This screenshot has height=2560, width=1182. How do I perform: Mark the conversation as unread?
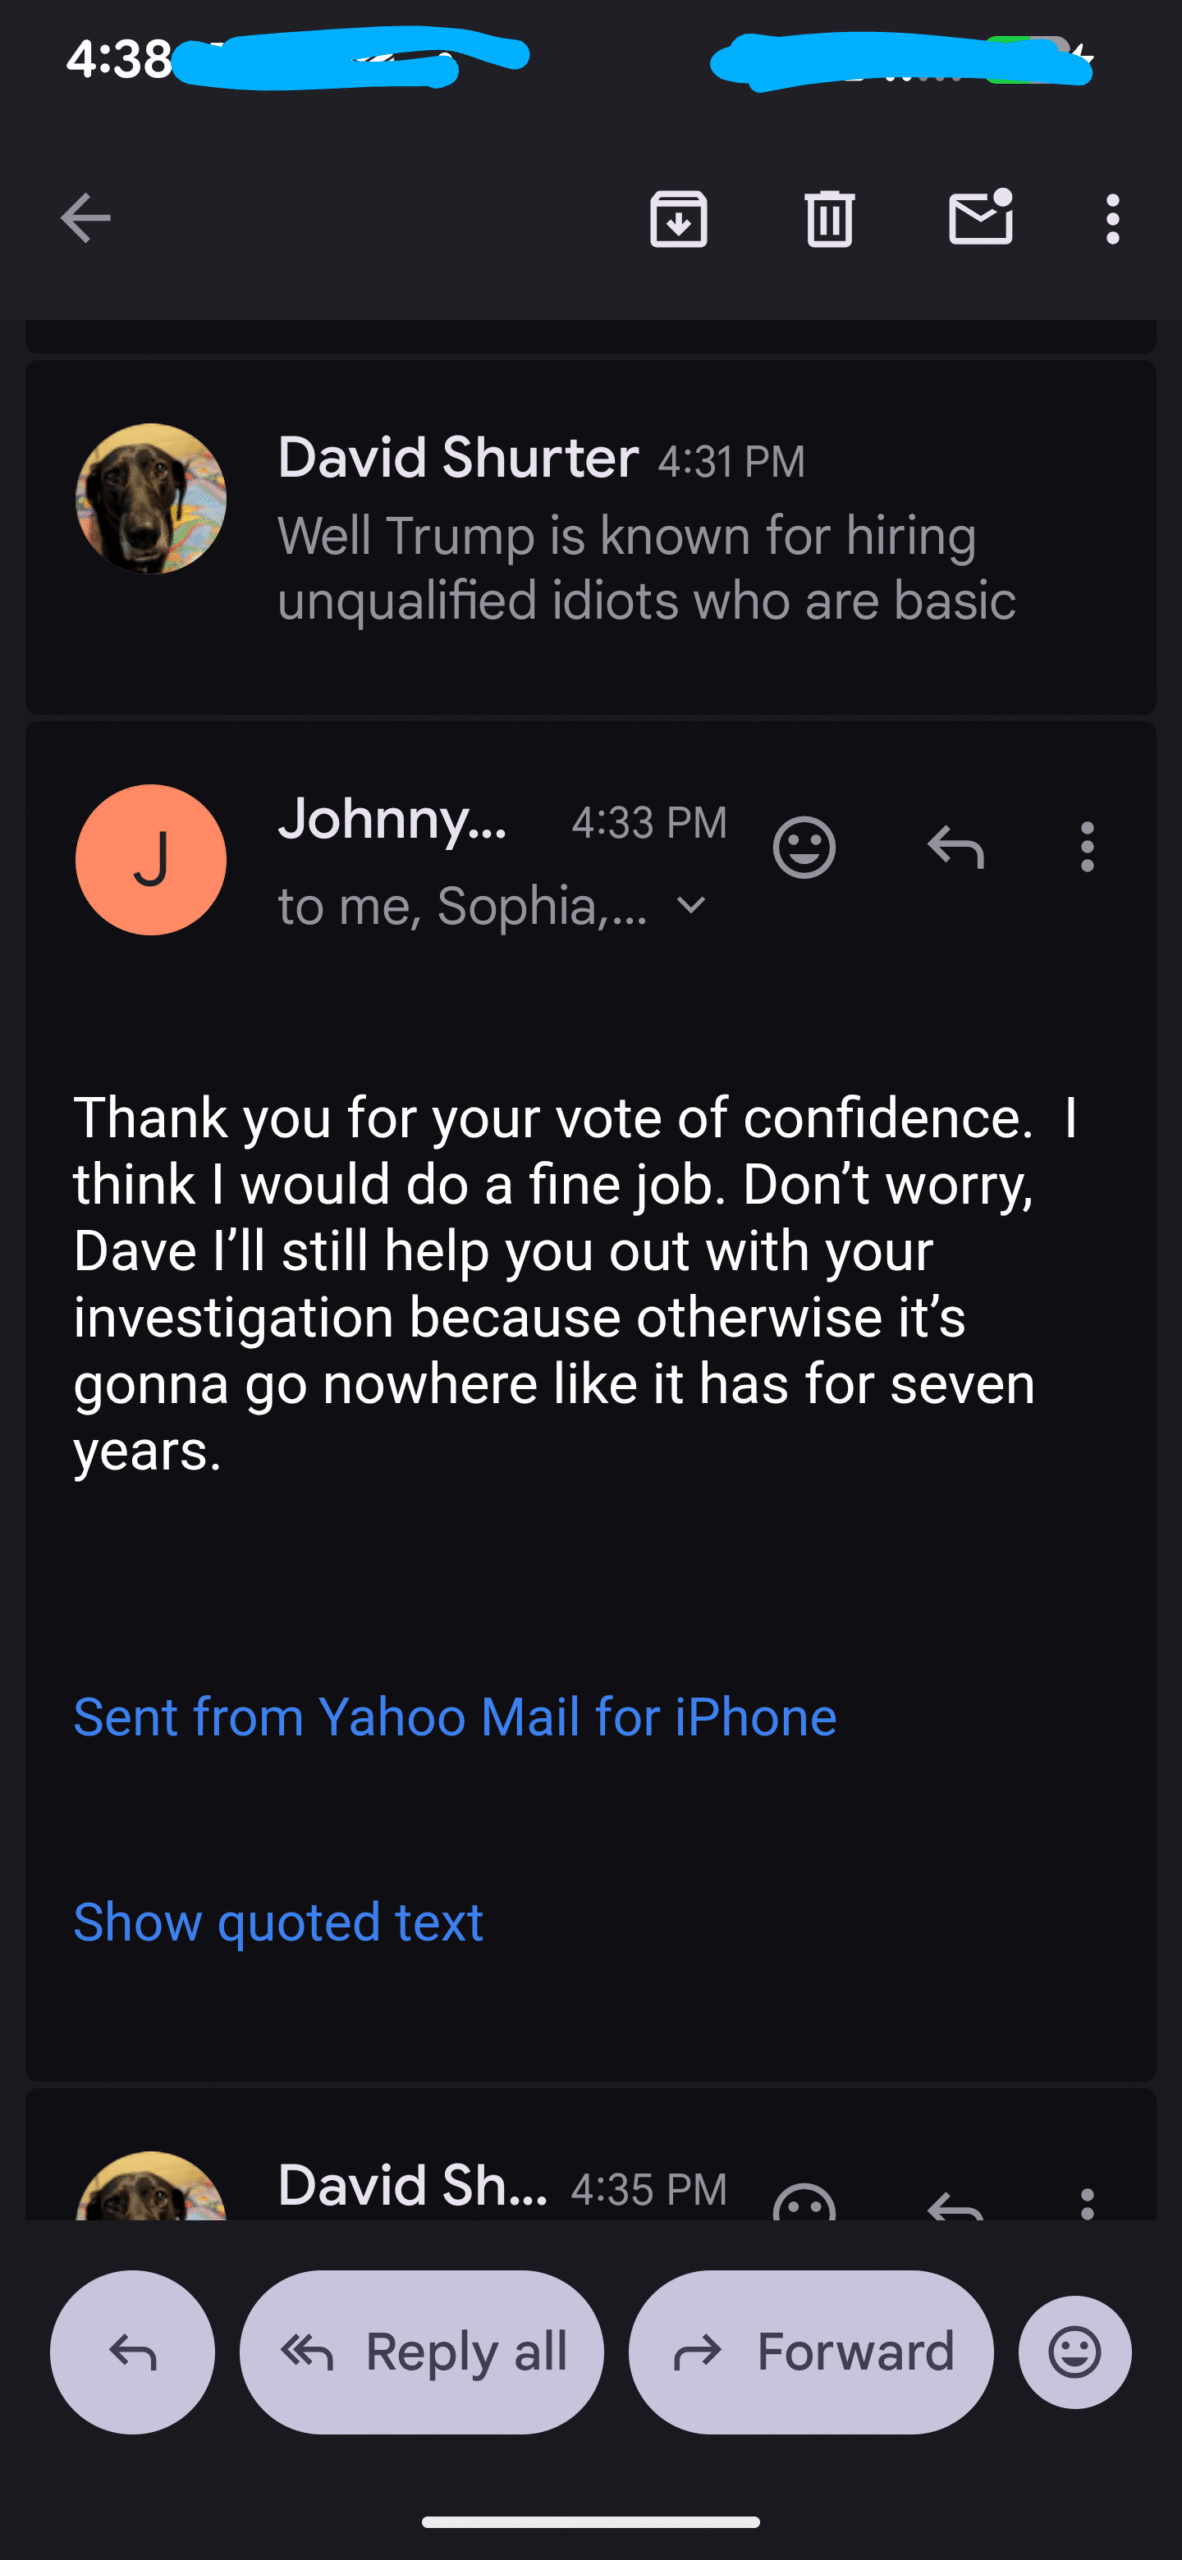click(x=980, y=217)
